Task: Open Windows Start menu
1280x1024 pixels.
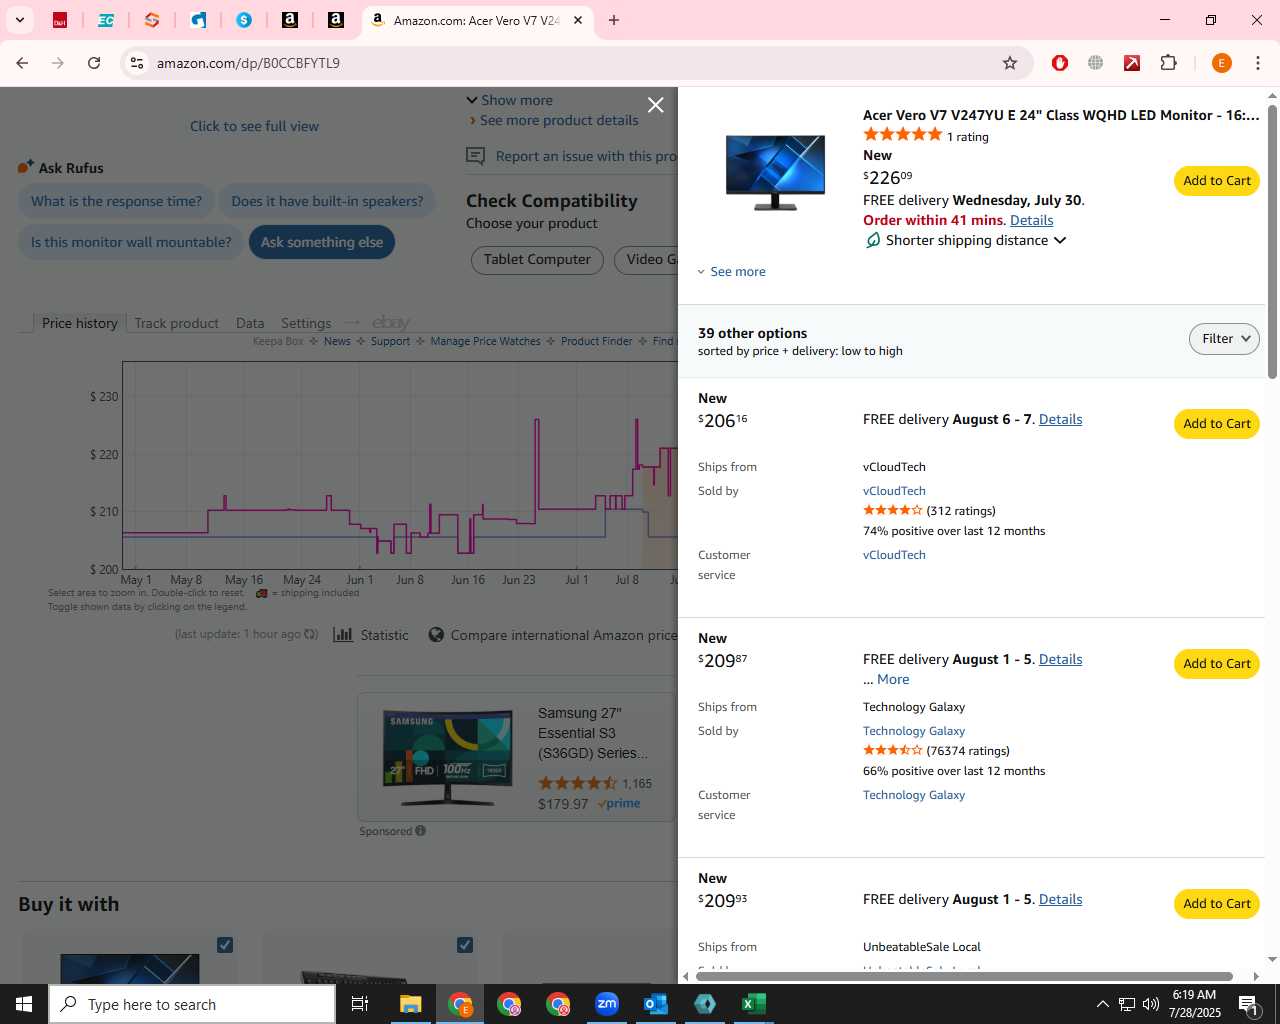Action: click(x=24, y=1004)
